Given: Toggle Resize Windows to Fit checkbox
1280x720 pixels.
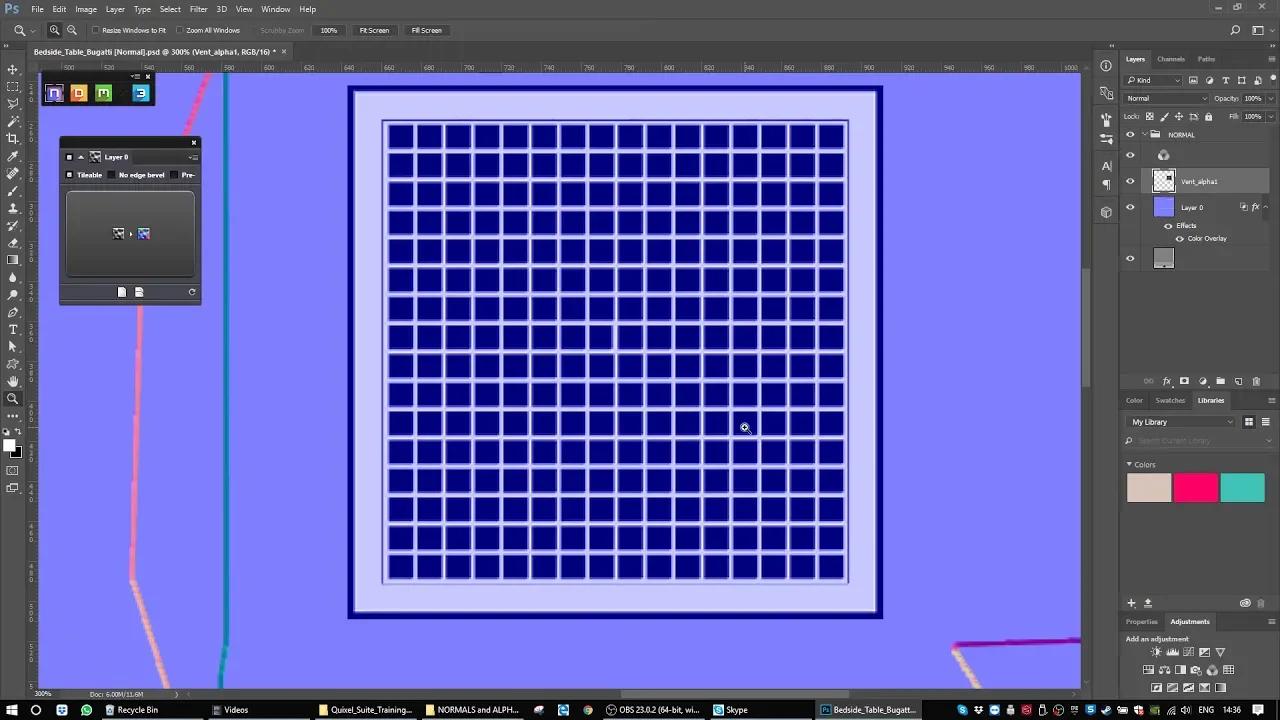Looking at the screenshot, I should tap(96, 30).
